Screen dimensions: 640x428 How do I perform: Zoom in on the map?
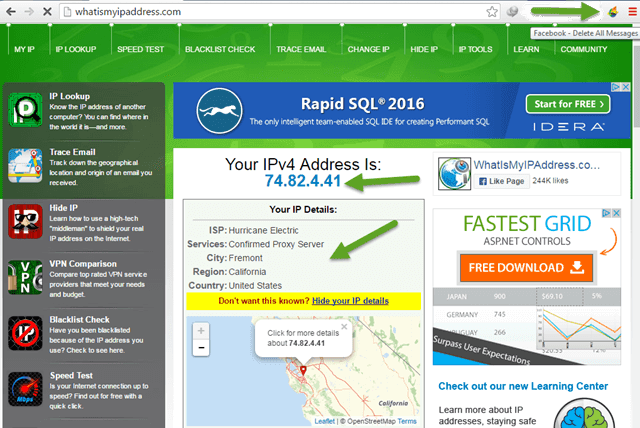pos(201,331)
